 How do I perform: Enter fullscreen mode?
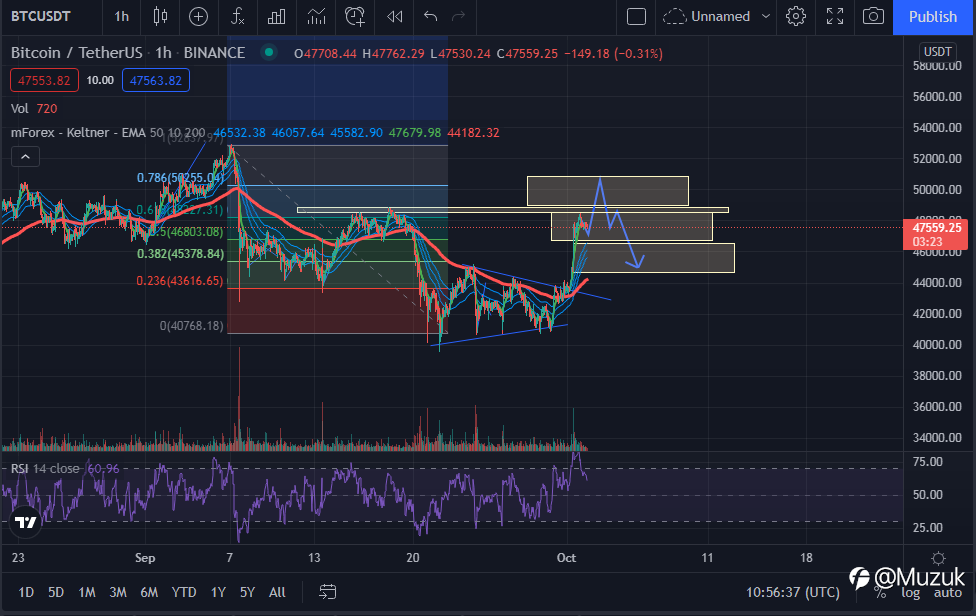[835, 17]
